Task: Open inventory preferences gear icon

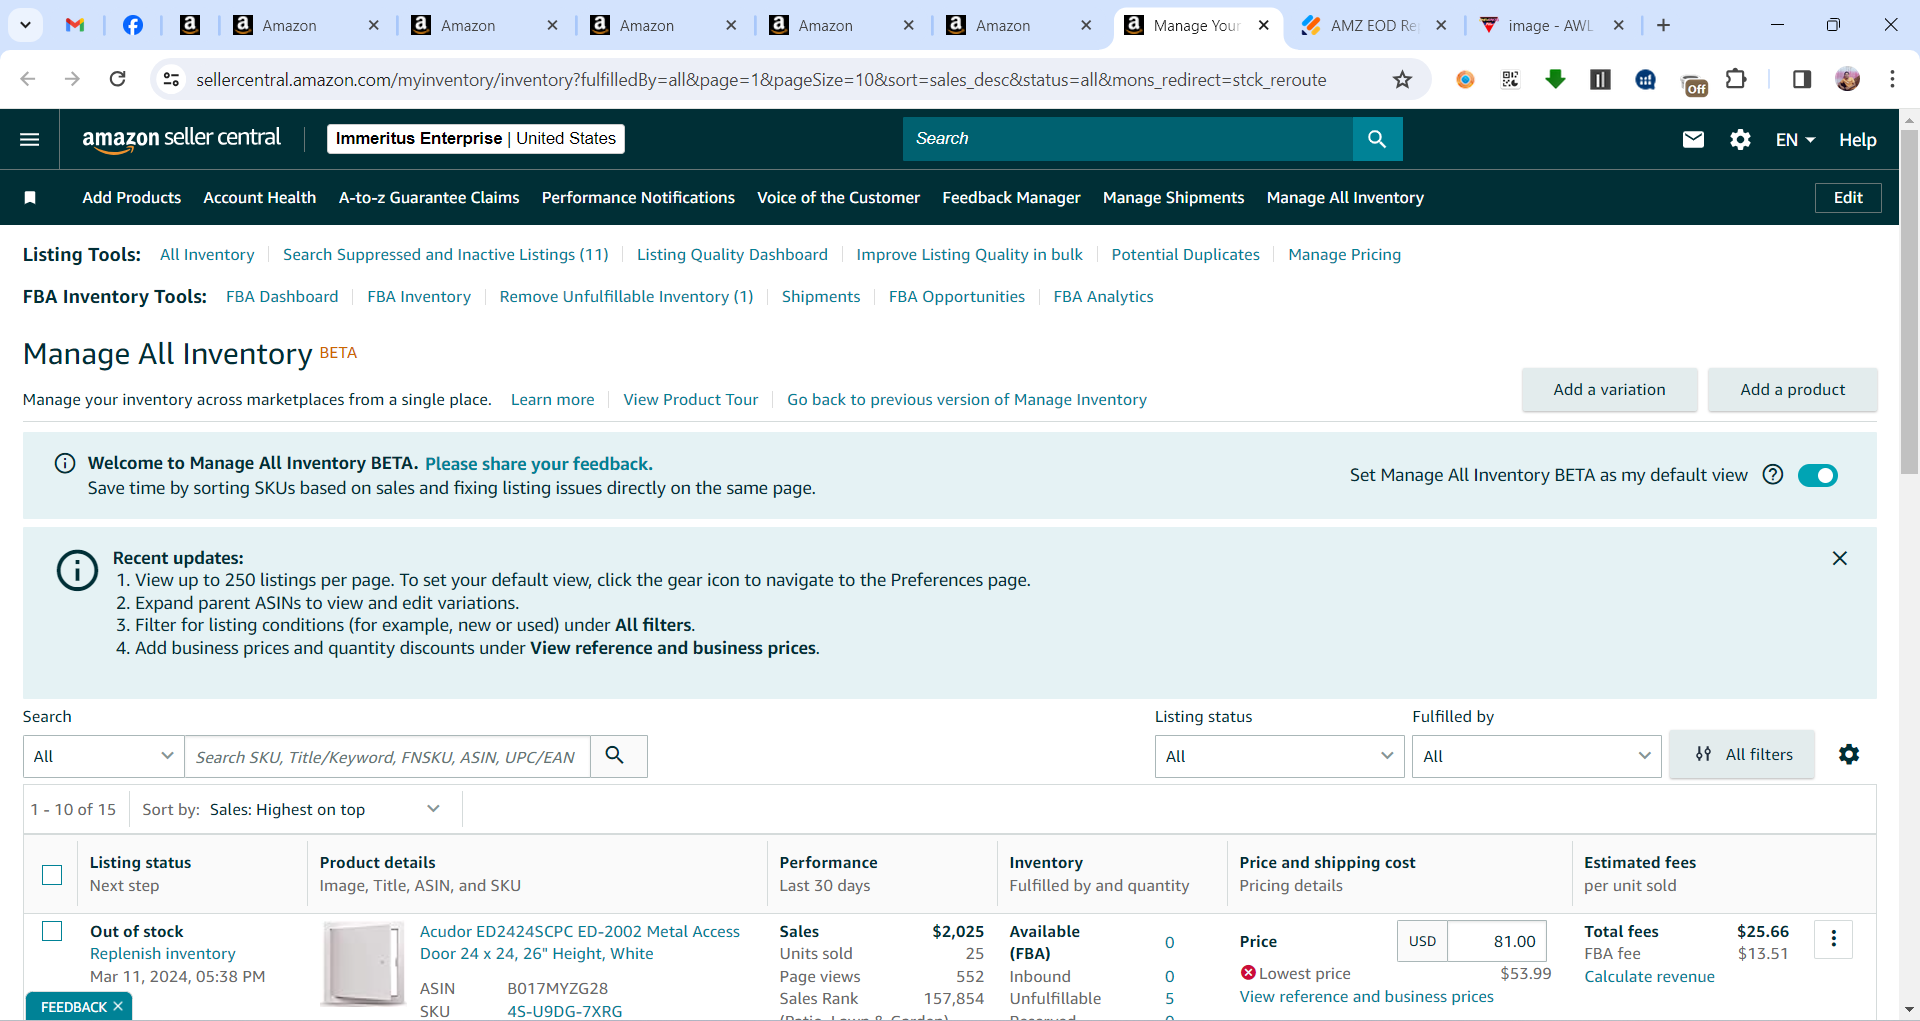Action: (x=1849, y=755)
